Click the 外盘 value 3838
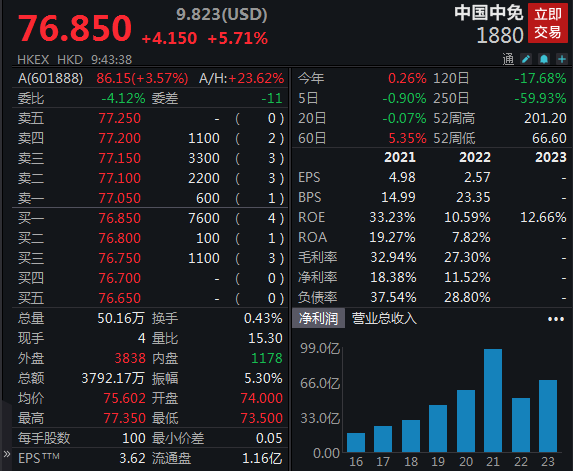 point(130,358)
